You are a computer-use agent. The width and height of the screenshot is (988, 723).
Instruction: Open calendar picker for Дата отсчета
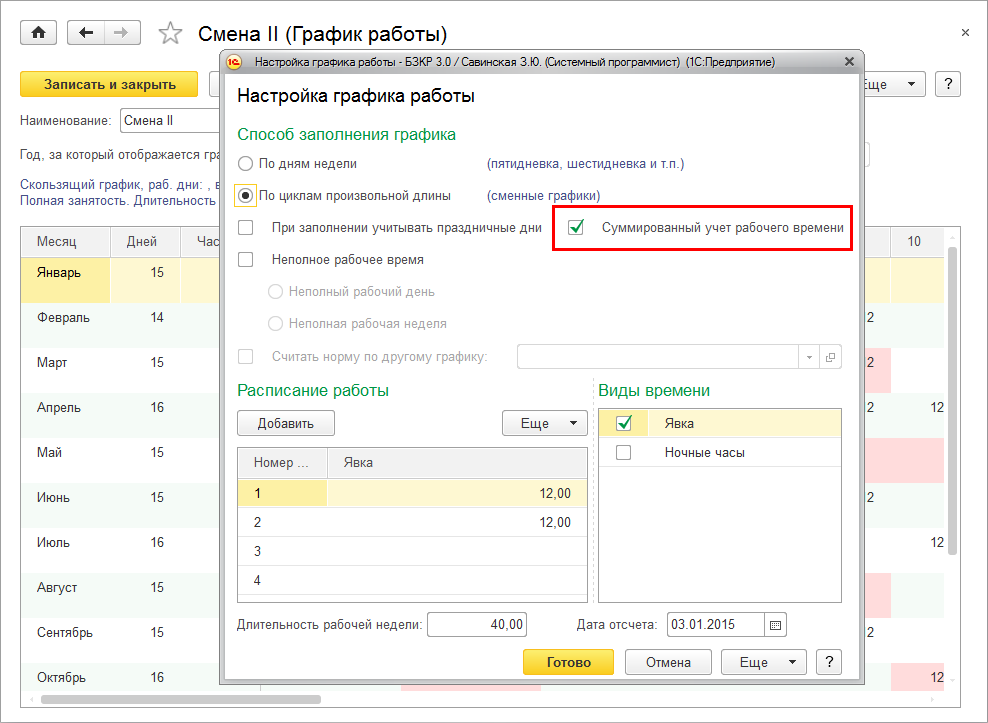point(777,625)
